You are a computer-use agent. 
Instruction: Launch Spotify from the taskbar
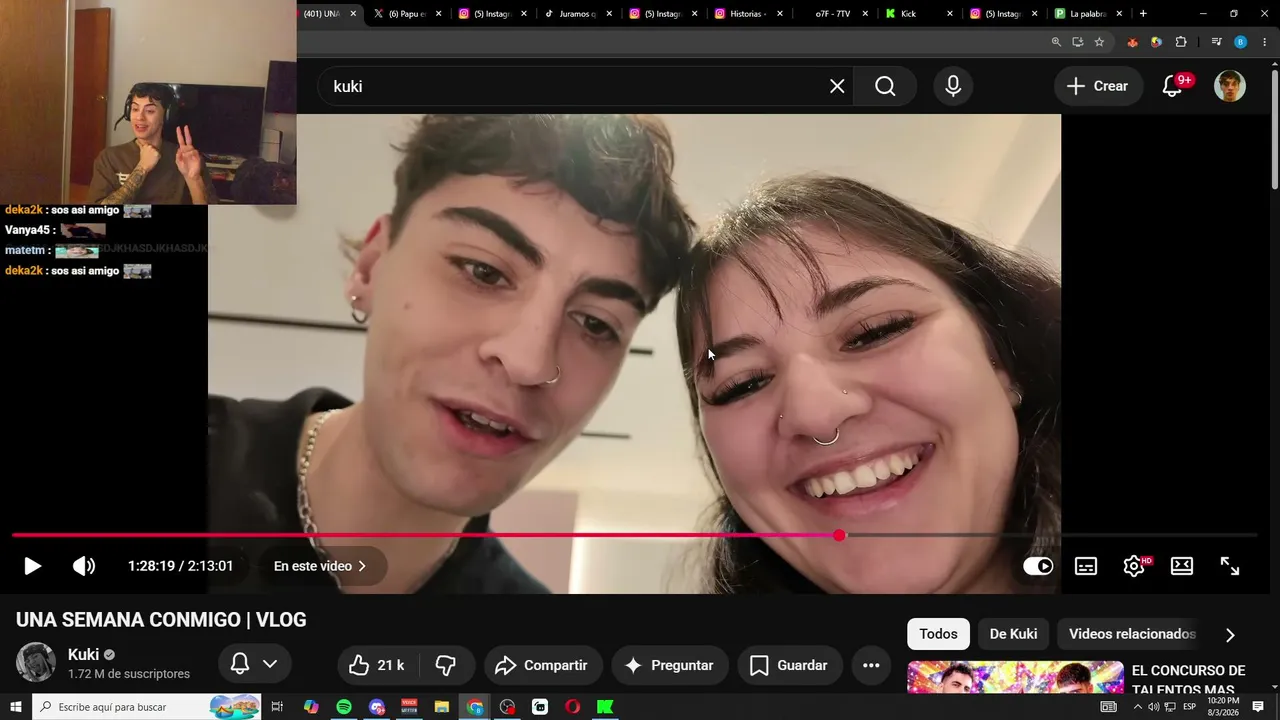point(344,707)
